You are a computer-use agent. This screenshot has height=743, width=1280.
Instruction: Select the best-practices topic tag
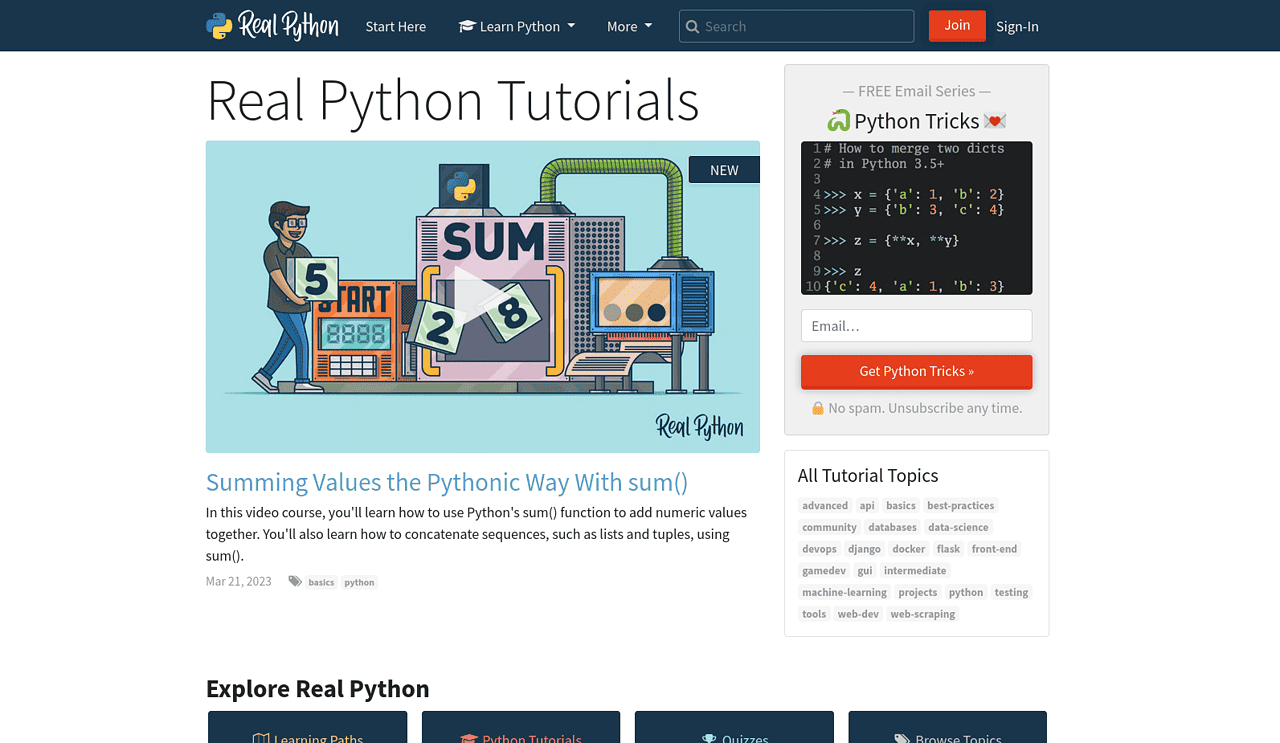tap(960, 506)
